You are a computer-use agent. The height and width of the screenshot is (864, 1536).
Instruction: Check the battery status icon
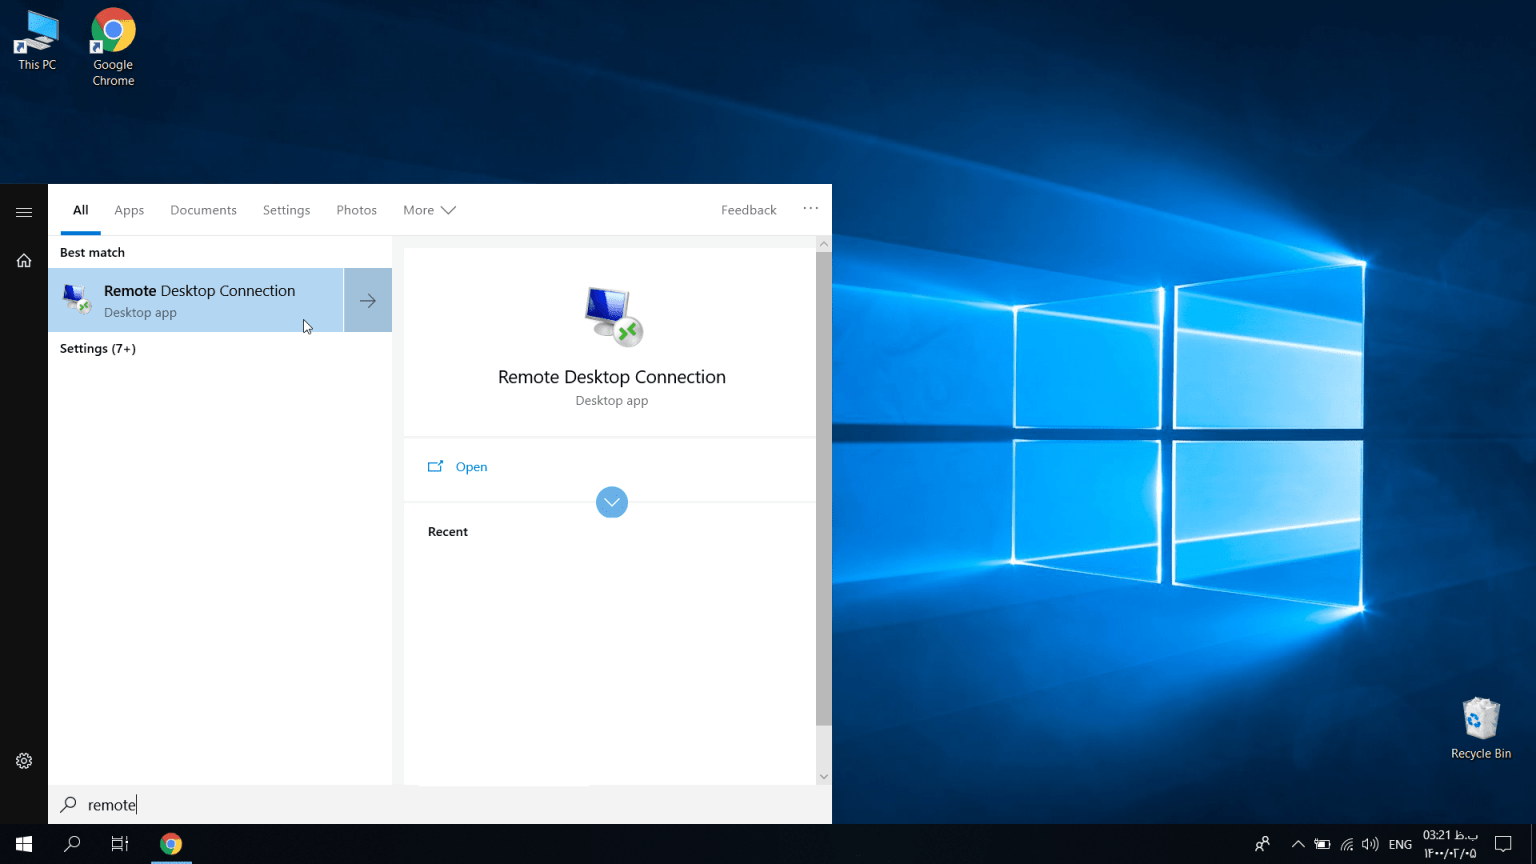click(x=1322, y=844)
